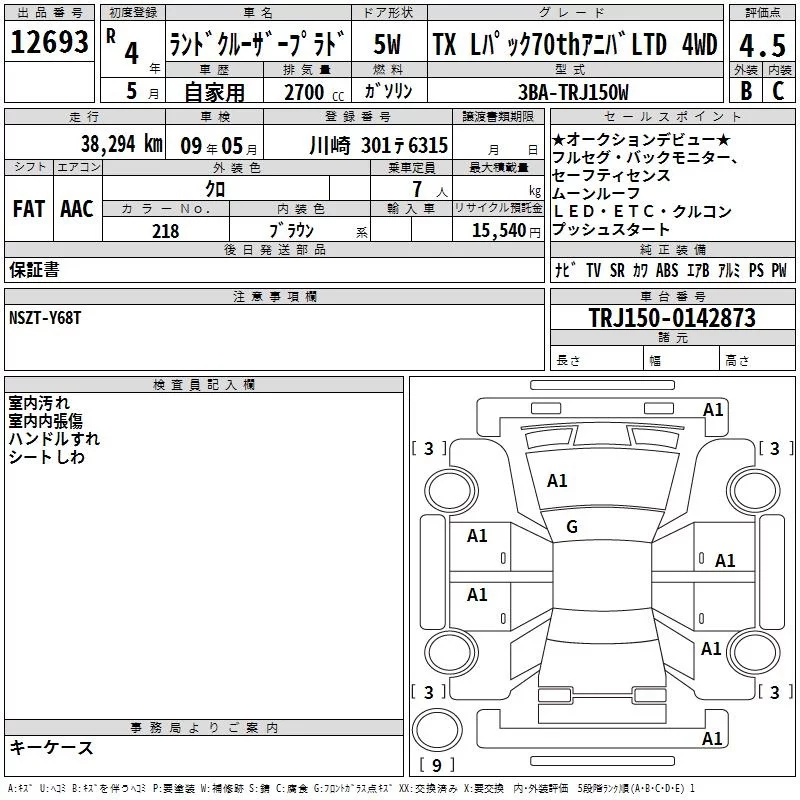Click the ★オークションデビュー★ line

point(641,139)
